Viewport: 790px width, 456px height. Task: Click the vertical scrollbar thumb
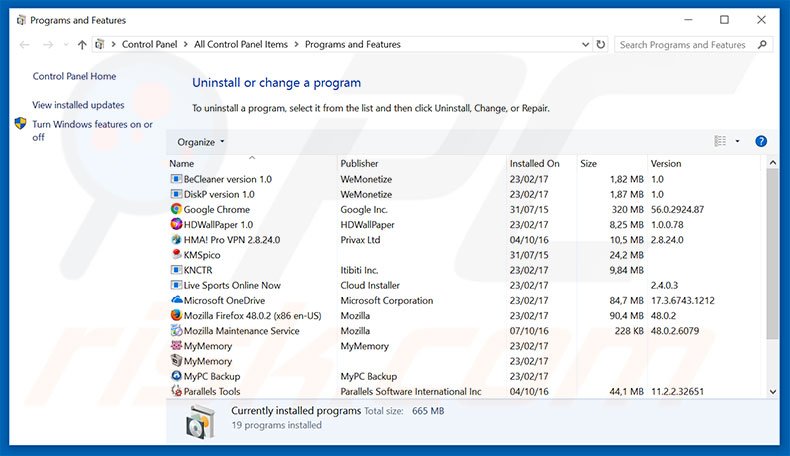click(772, 254)
